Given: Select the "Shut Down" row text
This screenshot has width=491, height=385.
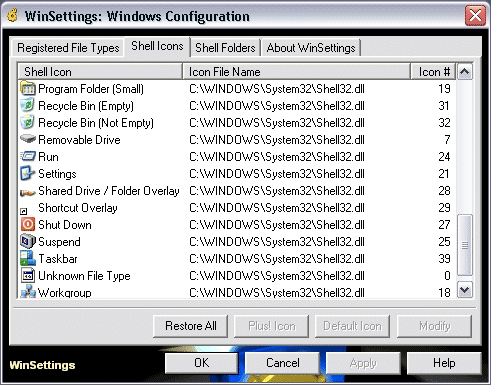Looking at the screenshot, I should (x=65, y=225).
